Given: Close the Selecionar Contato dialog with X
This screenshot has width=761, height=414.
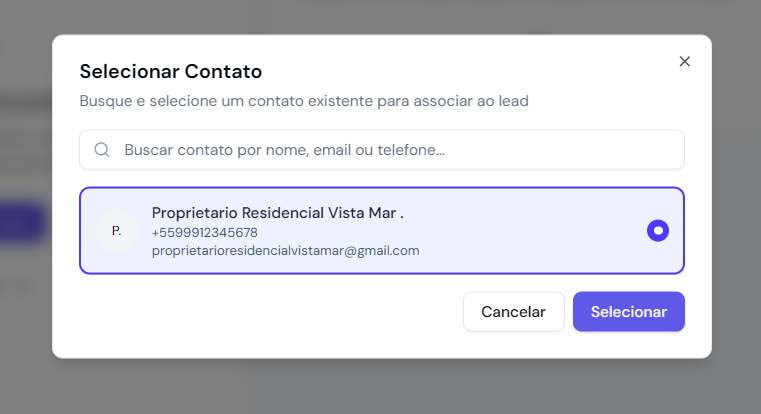Looking at the screenshot, I should (x=685, y=61).
